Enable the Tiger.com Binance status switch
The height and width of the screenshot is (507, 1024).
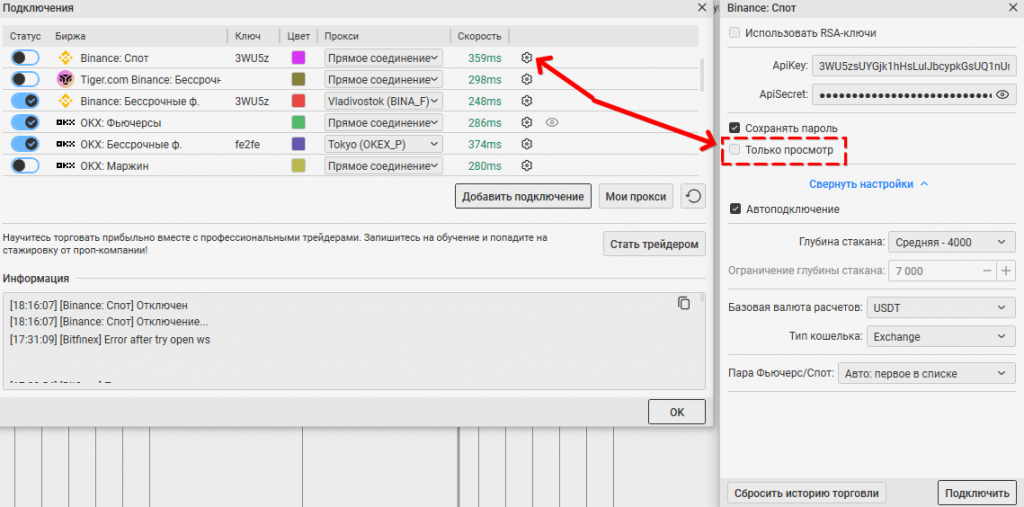pyautogui.click(x=25, y=79)
